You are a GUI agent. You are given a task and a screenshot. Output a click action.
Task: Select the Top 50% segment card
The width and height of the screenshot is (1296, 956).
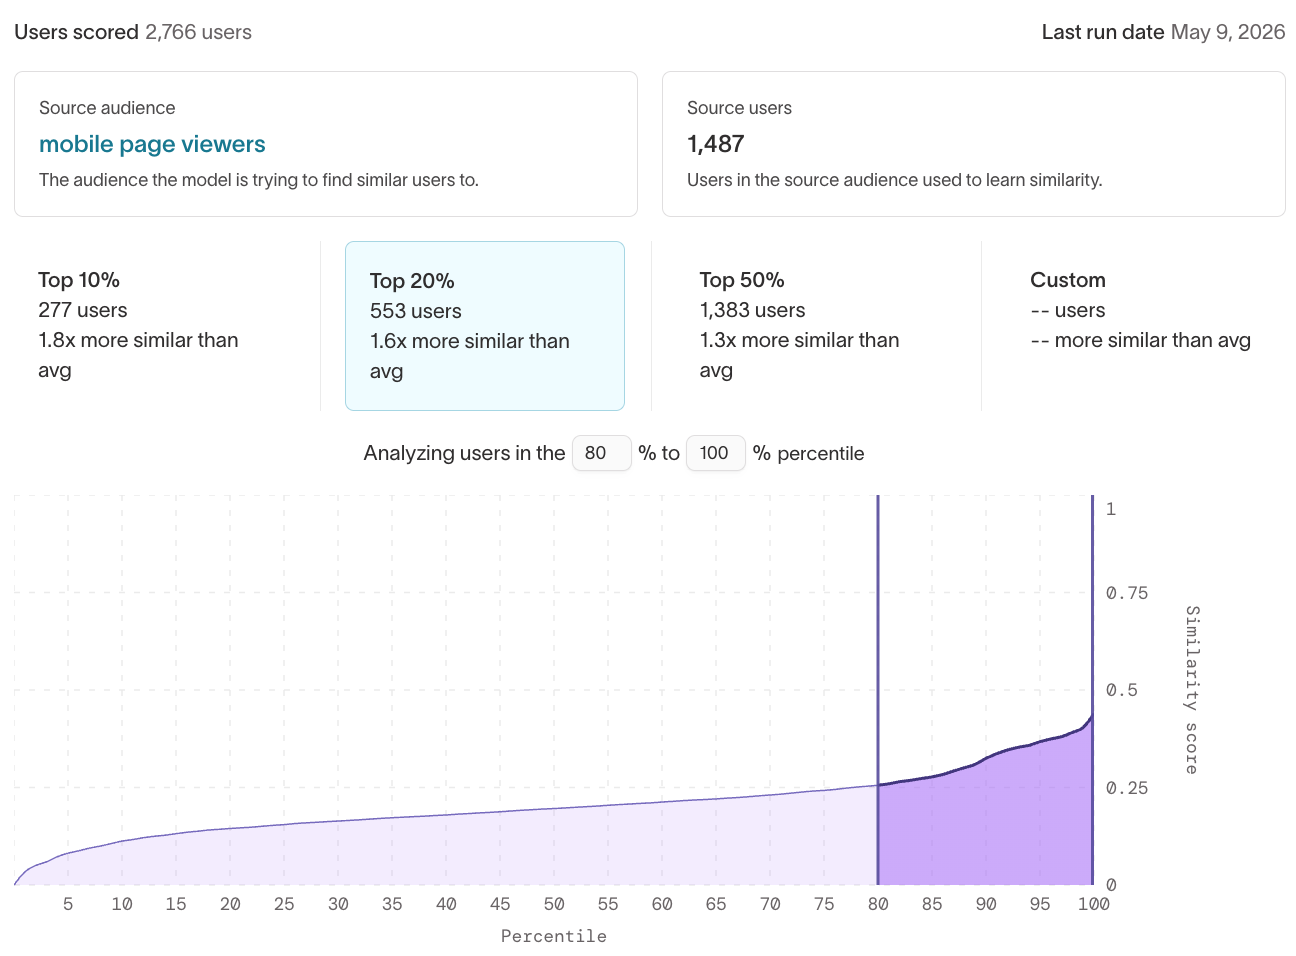click(x=816, y=325)
